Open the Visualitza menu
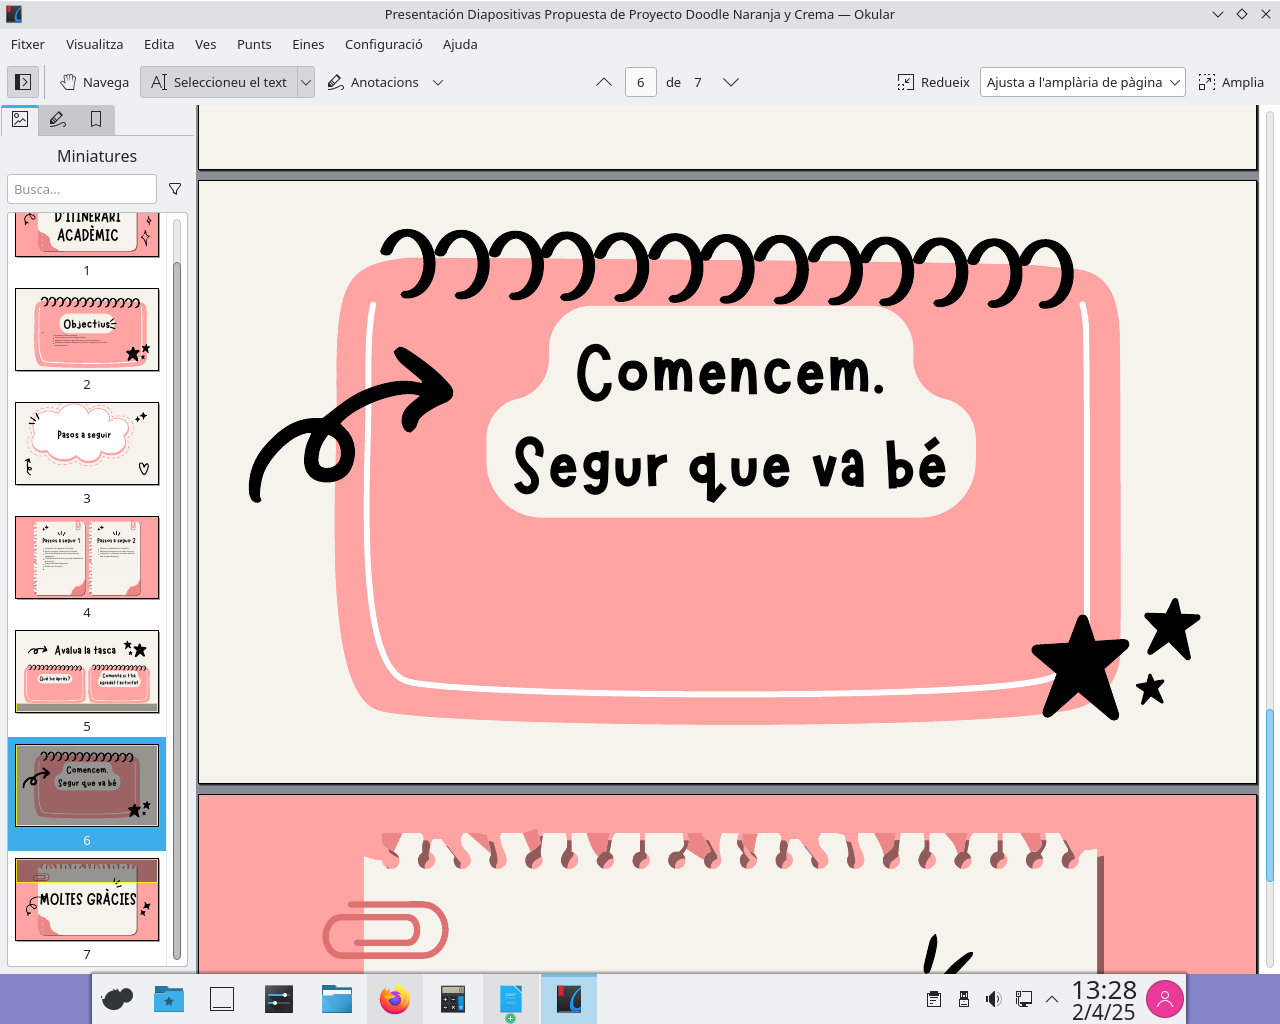 pyautogui.click(x=94, y=44)
